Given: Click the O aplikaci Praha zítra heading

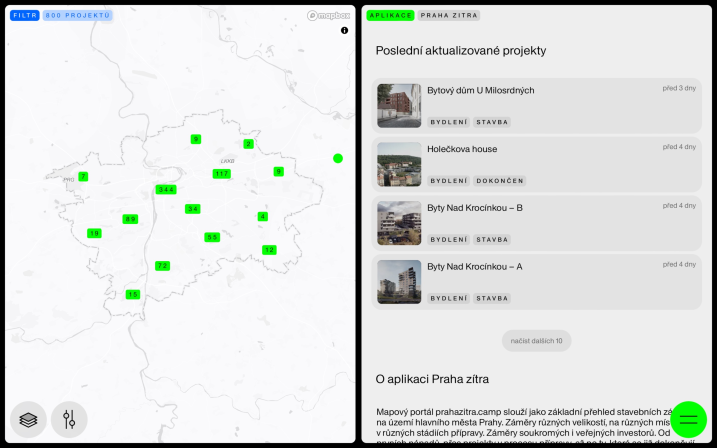Looking at the screenshot, I should [x=432, y=379].
